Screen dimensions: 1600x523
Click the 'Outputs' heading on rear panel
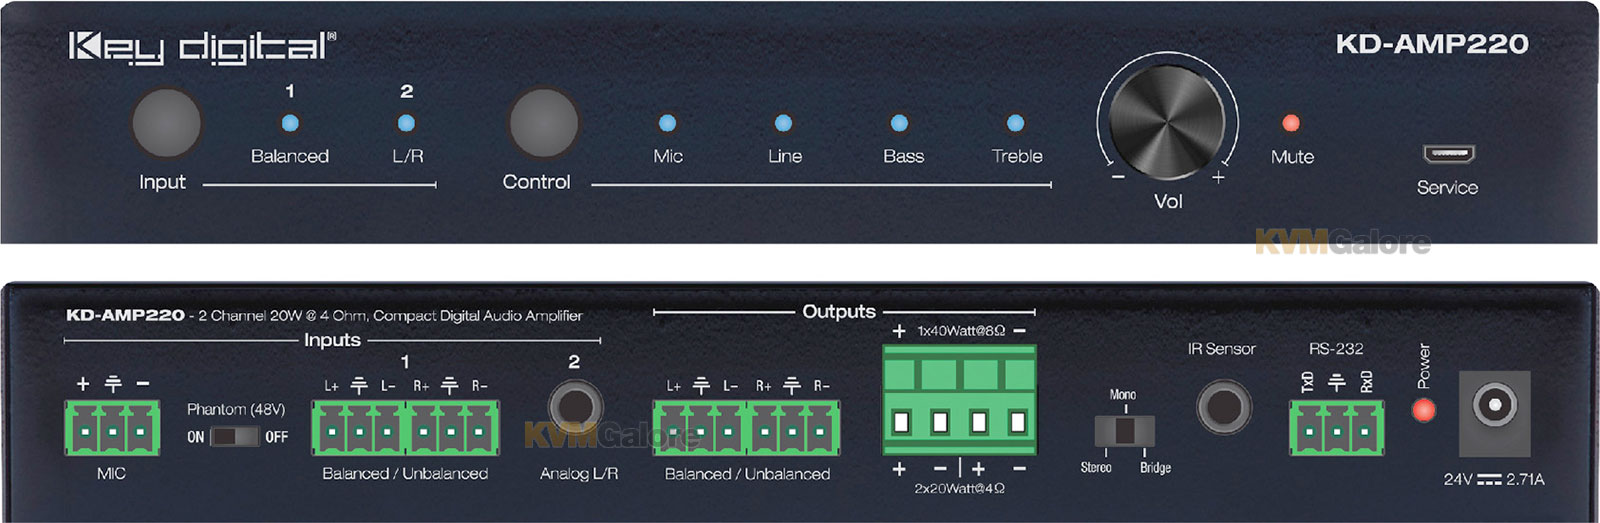[x=839, y=311]
